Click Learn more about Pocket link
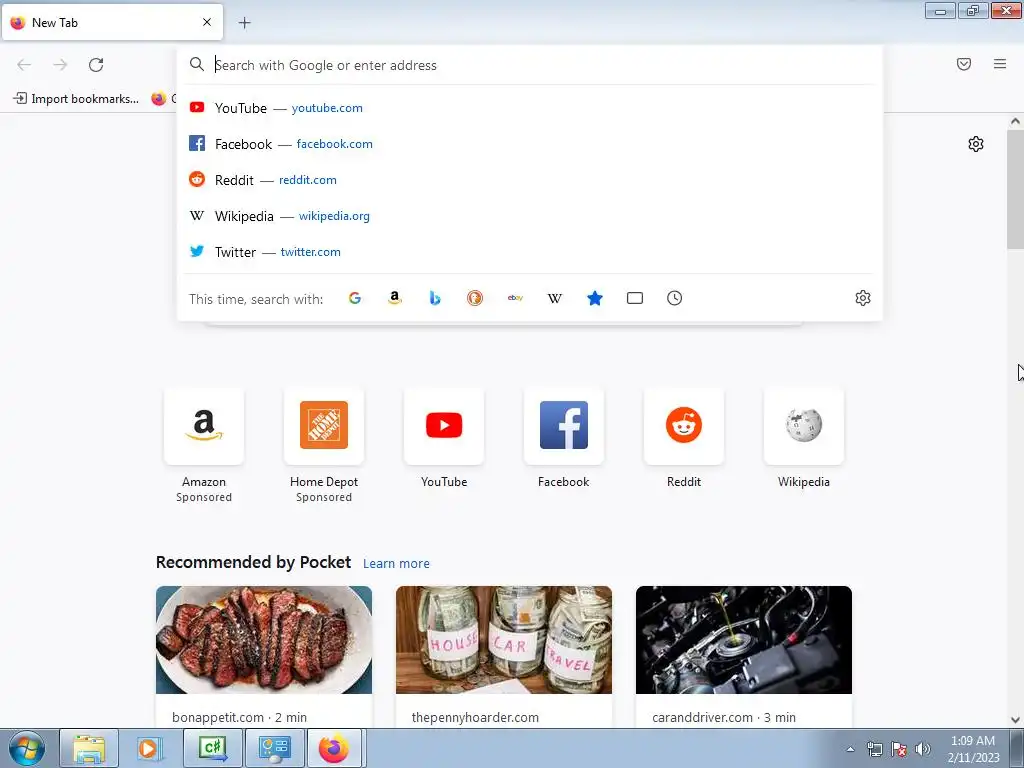 click(396, 563)
